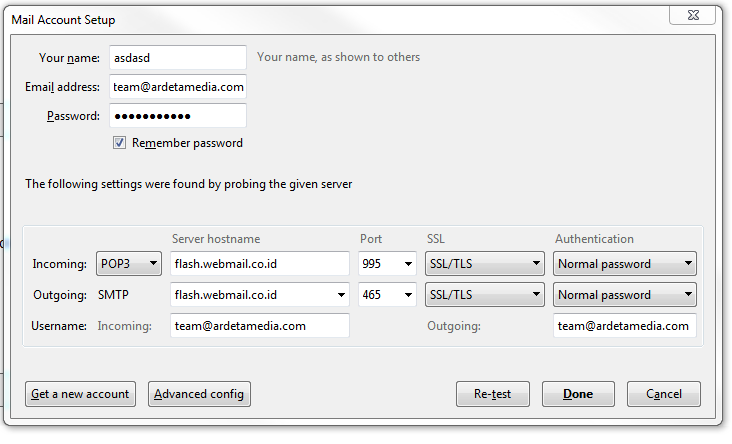The image size is (732, 444).
Task: Confirm setup with the Done button
Action: 578,394
